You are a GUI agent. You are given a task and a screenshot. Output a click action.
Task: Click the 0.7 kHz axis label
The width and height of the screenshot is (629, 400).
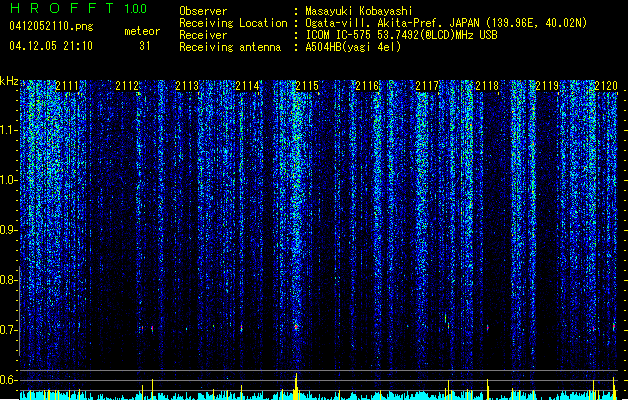tap(8, 330)
